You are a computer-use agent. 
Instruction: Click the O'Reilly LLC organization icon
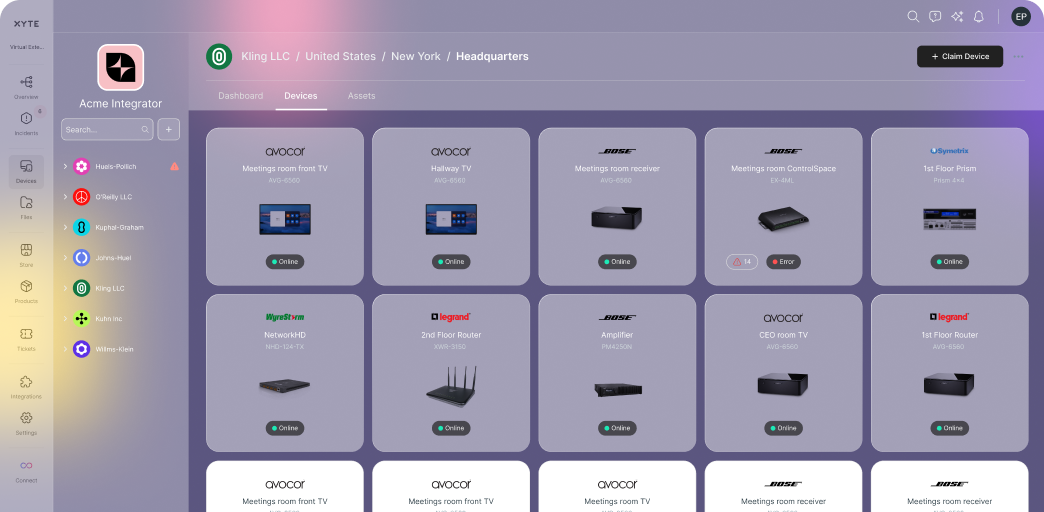(81, 197)
